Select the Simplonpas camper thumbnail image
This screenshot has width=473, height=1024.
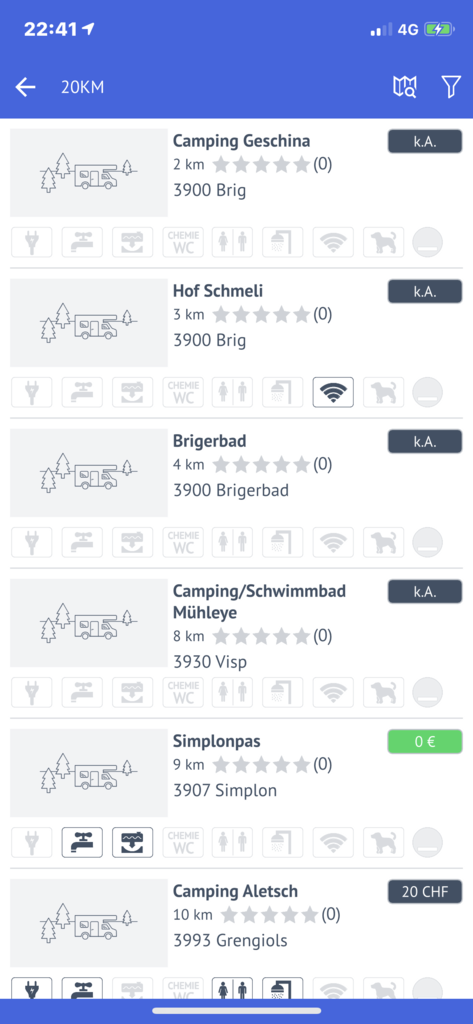89,773
